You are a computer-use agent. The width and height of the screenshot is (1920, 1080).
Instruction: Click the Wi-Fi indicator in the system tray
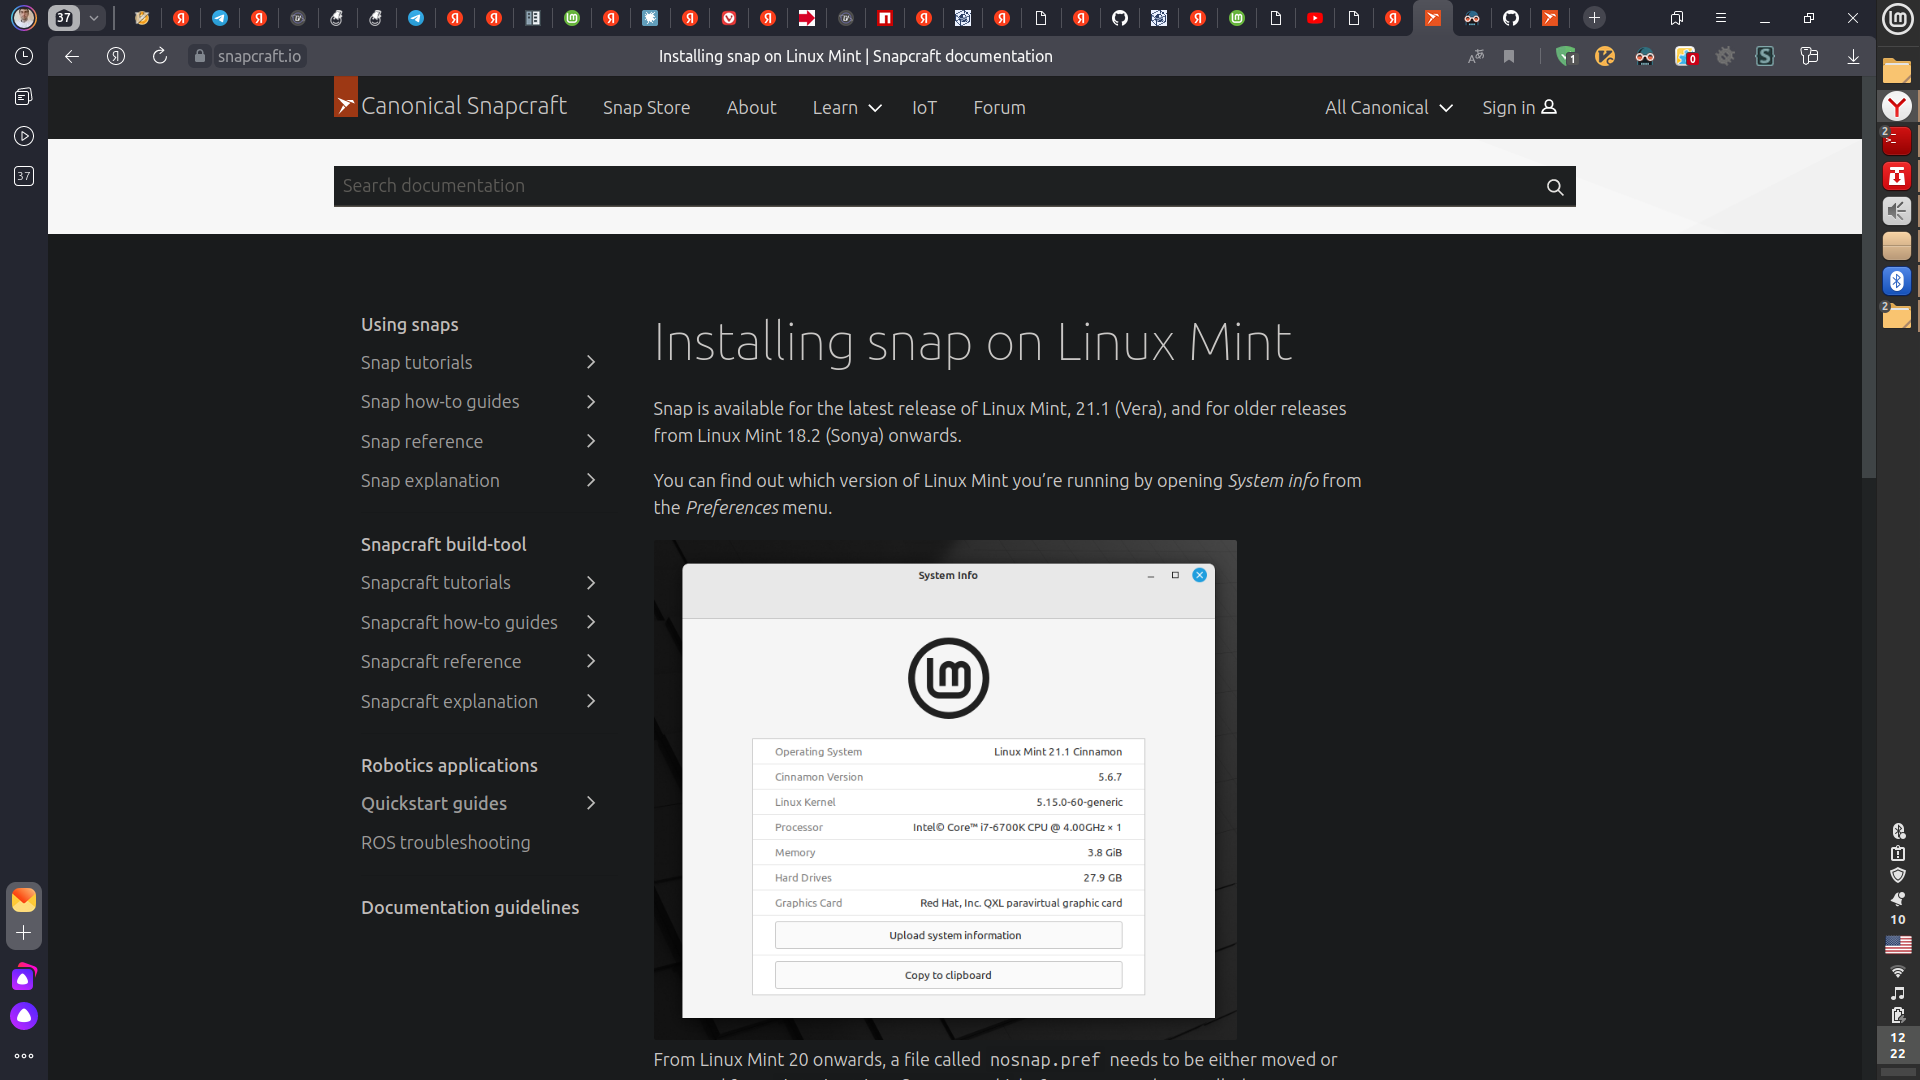tap(1898, 971)
